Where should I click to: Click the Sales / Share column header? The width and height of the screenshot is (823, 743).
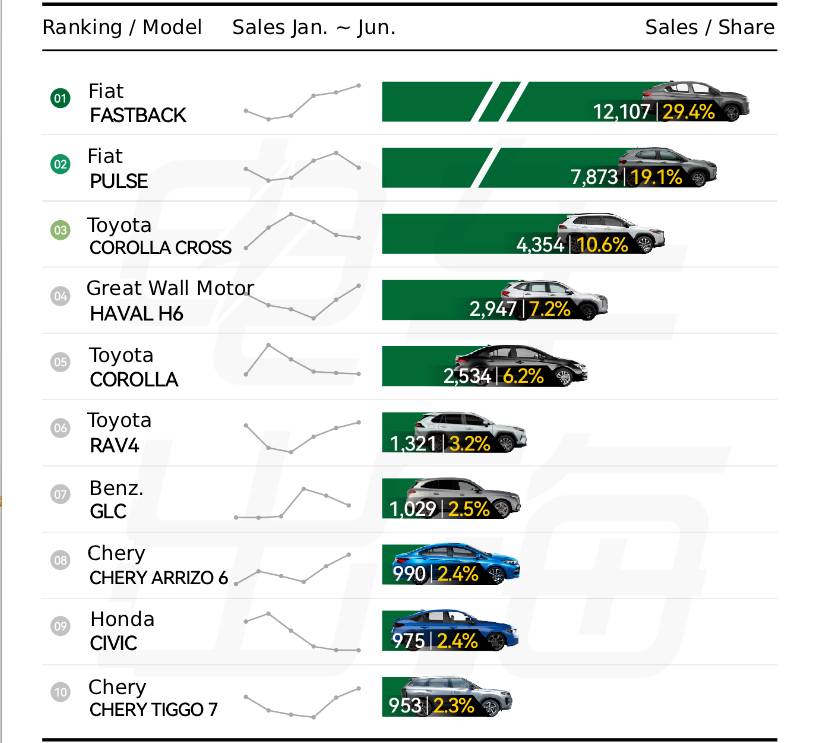click(710, 27)
